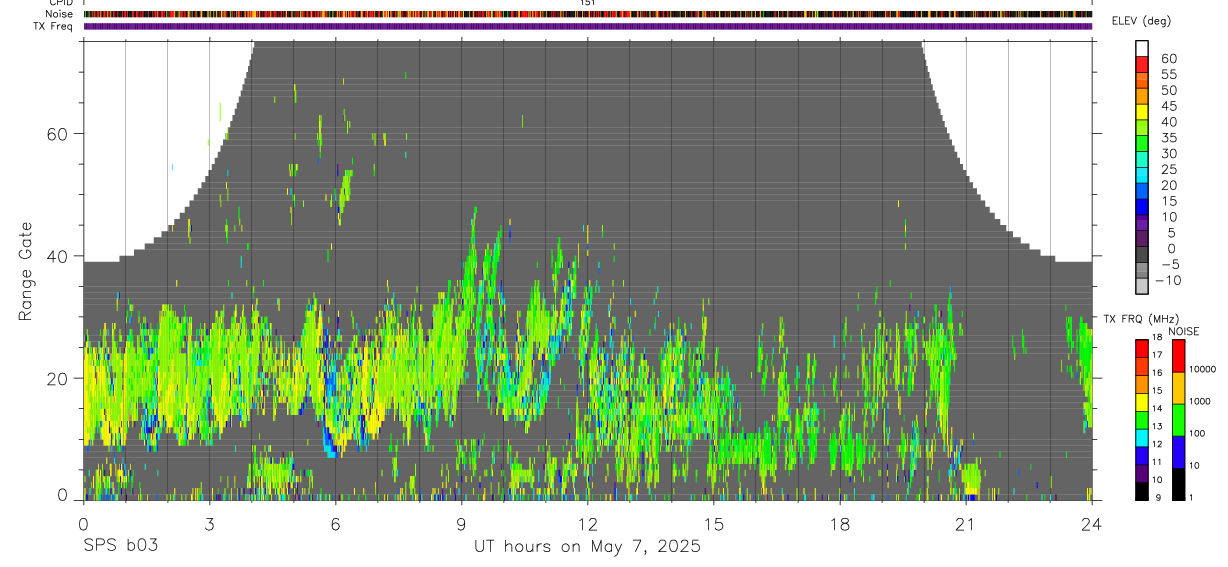Click the '17' label on TX FRQ legend
The image size is (1228, 567).
tap(1158, 355)
